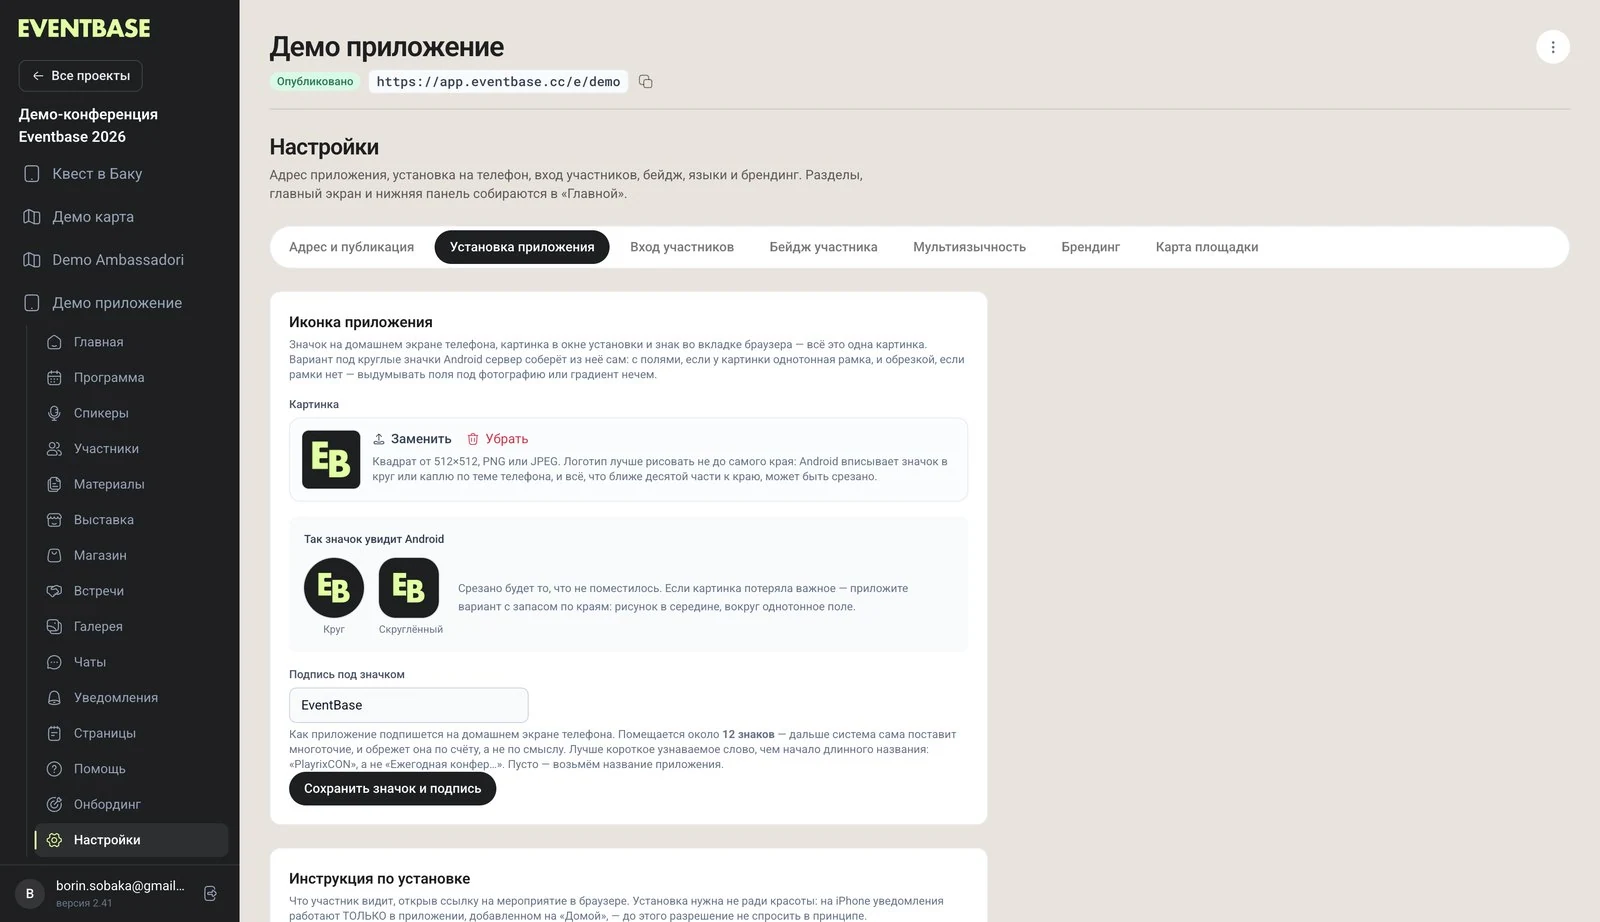Open the Участники people icon

[55, 449]
